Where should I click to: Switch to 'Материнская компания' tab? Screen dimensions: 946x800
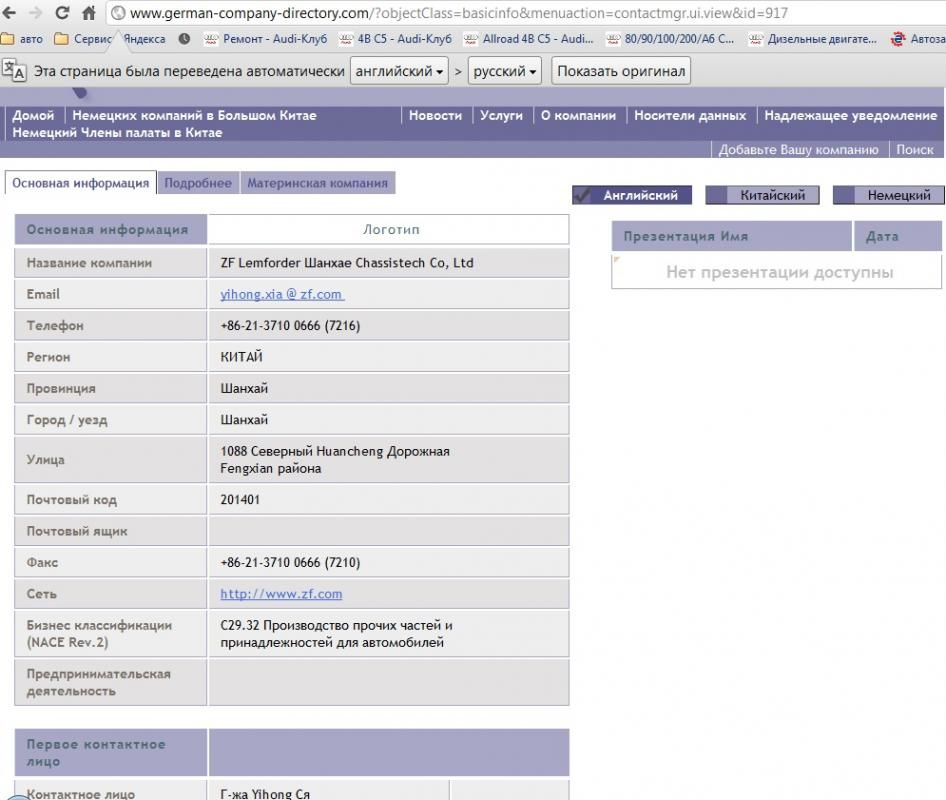(317, 183)
